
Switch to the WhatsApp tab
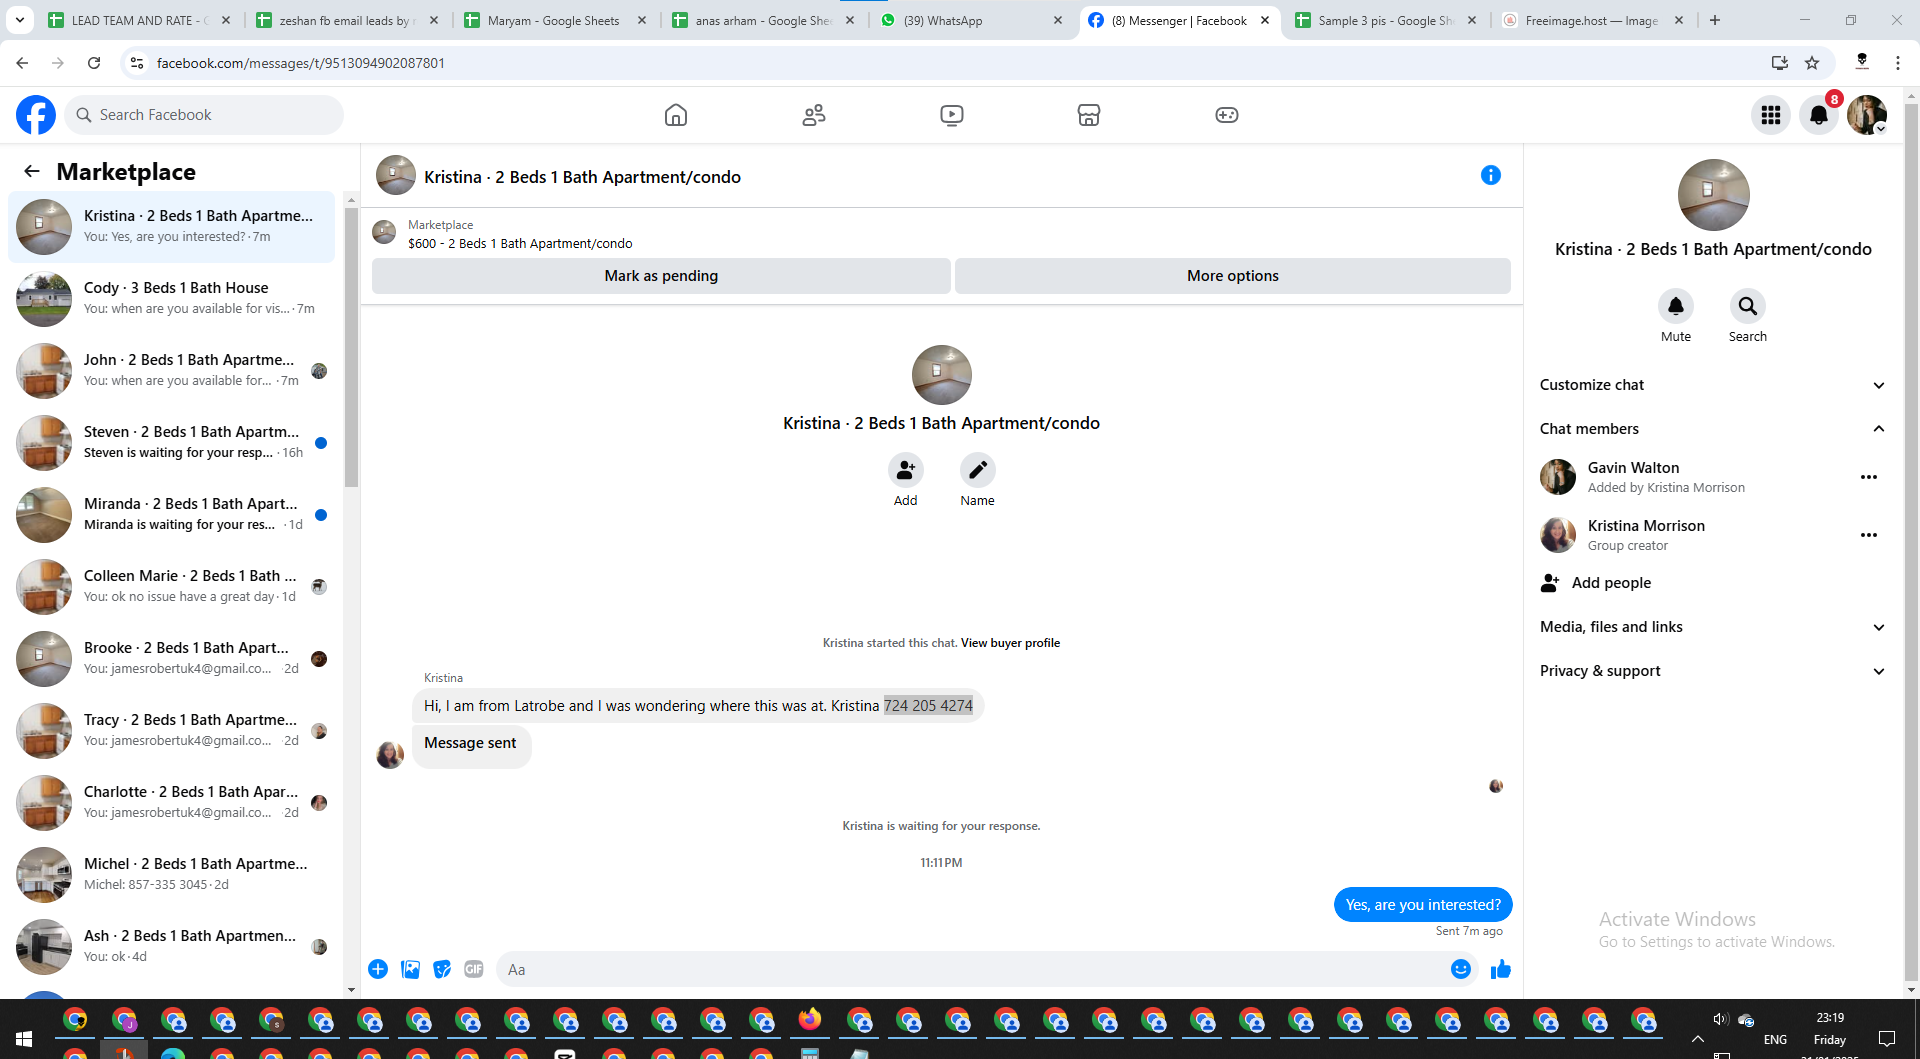pos(972,20)
